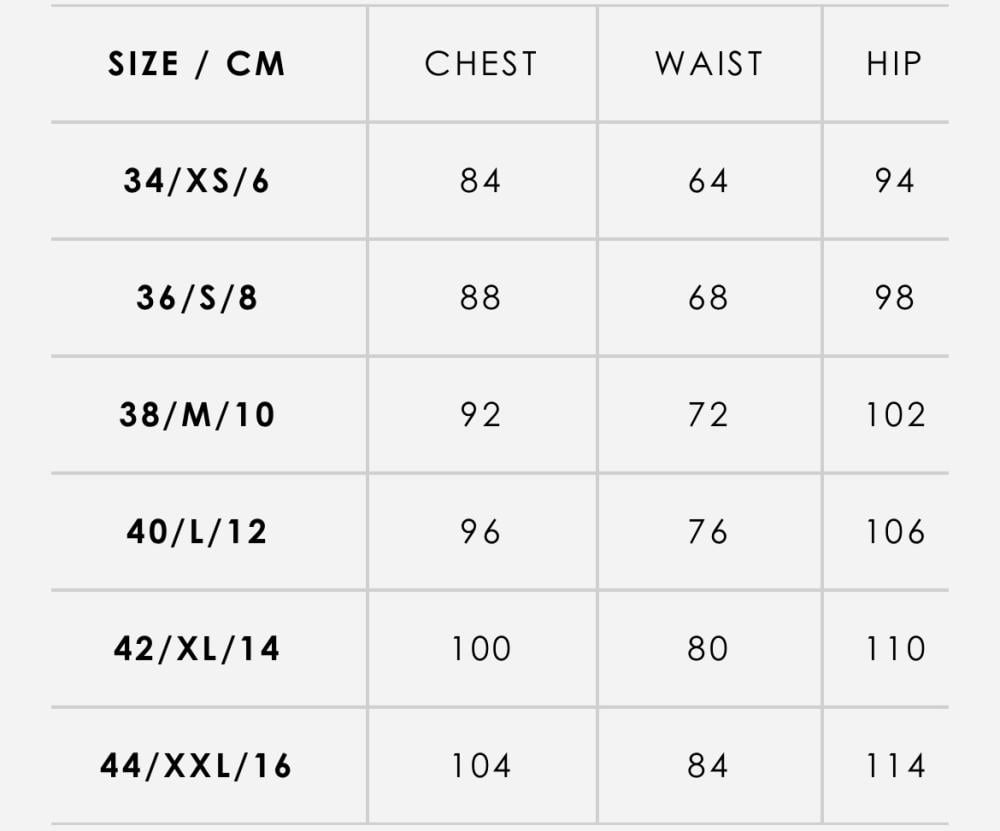Select the CHEST column header
Viewport: 1000px width, 831px height.
(x=482, y=64)
